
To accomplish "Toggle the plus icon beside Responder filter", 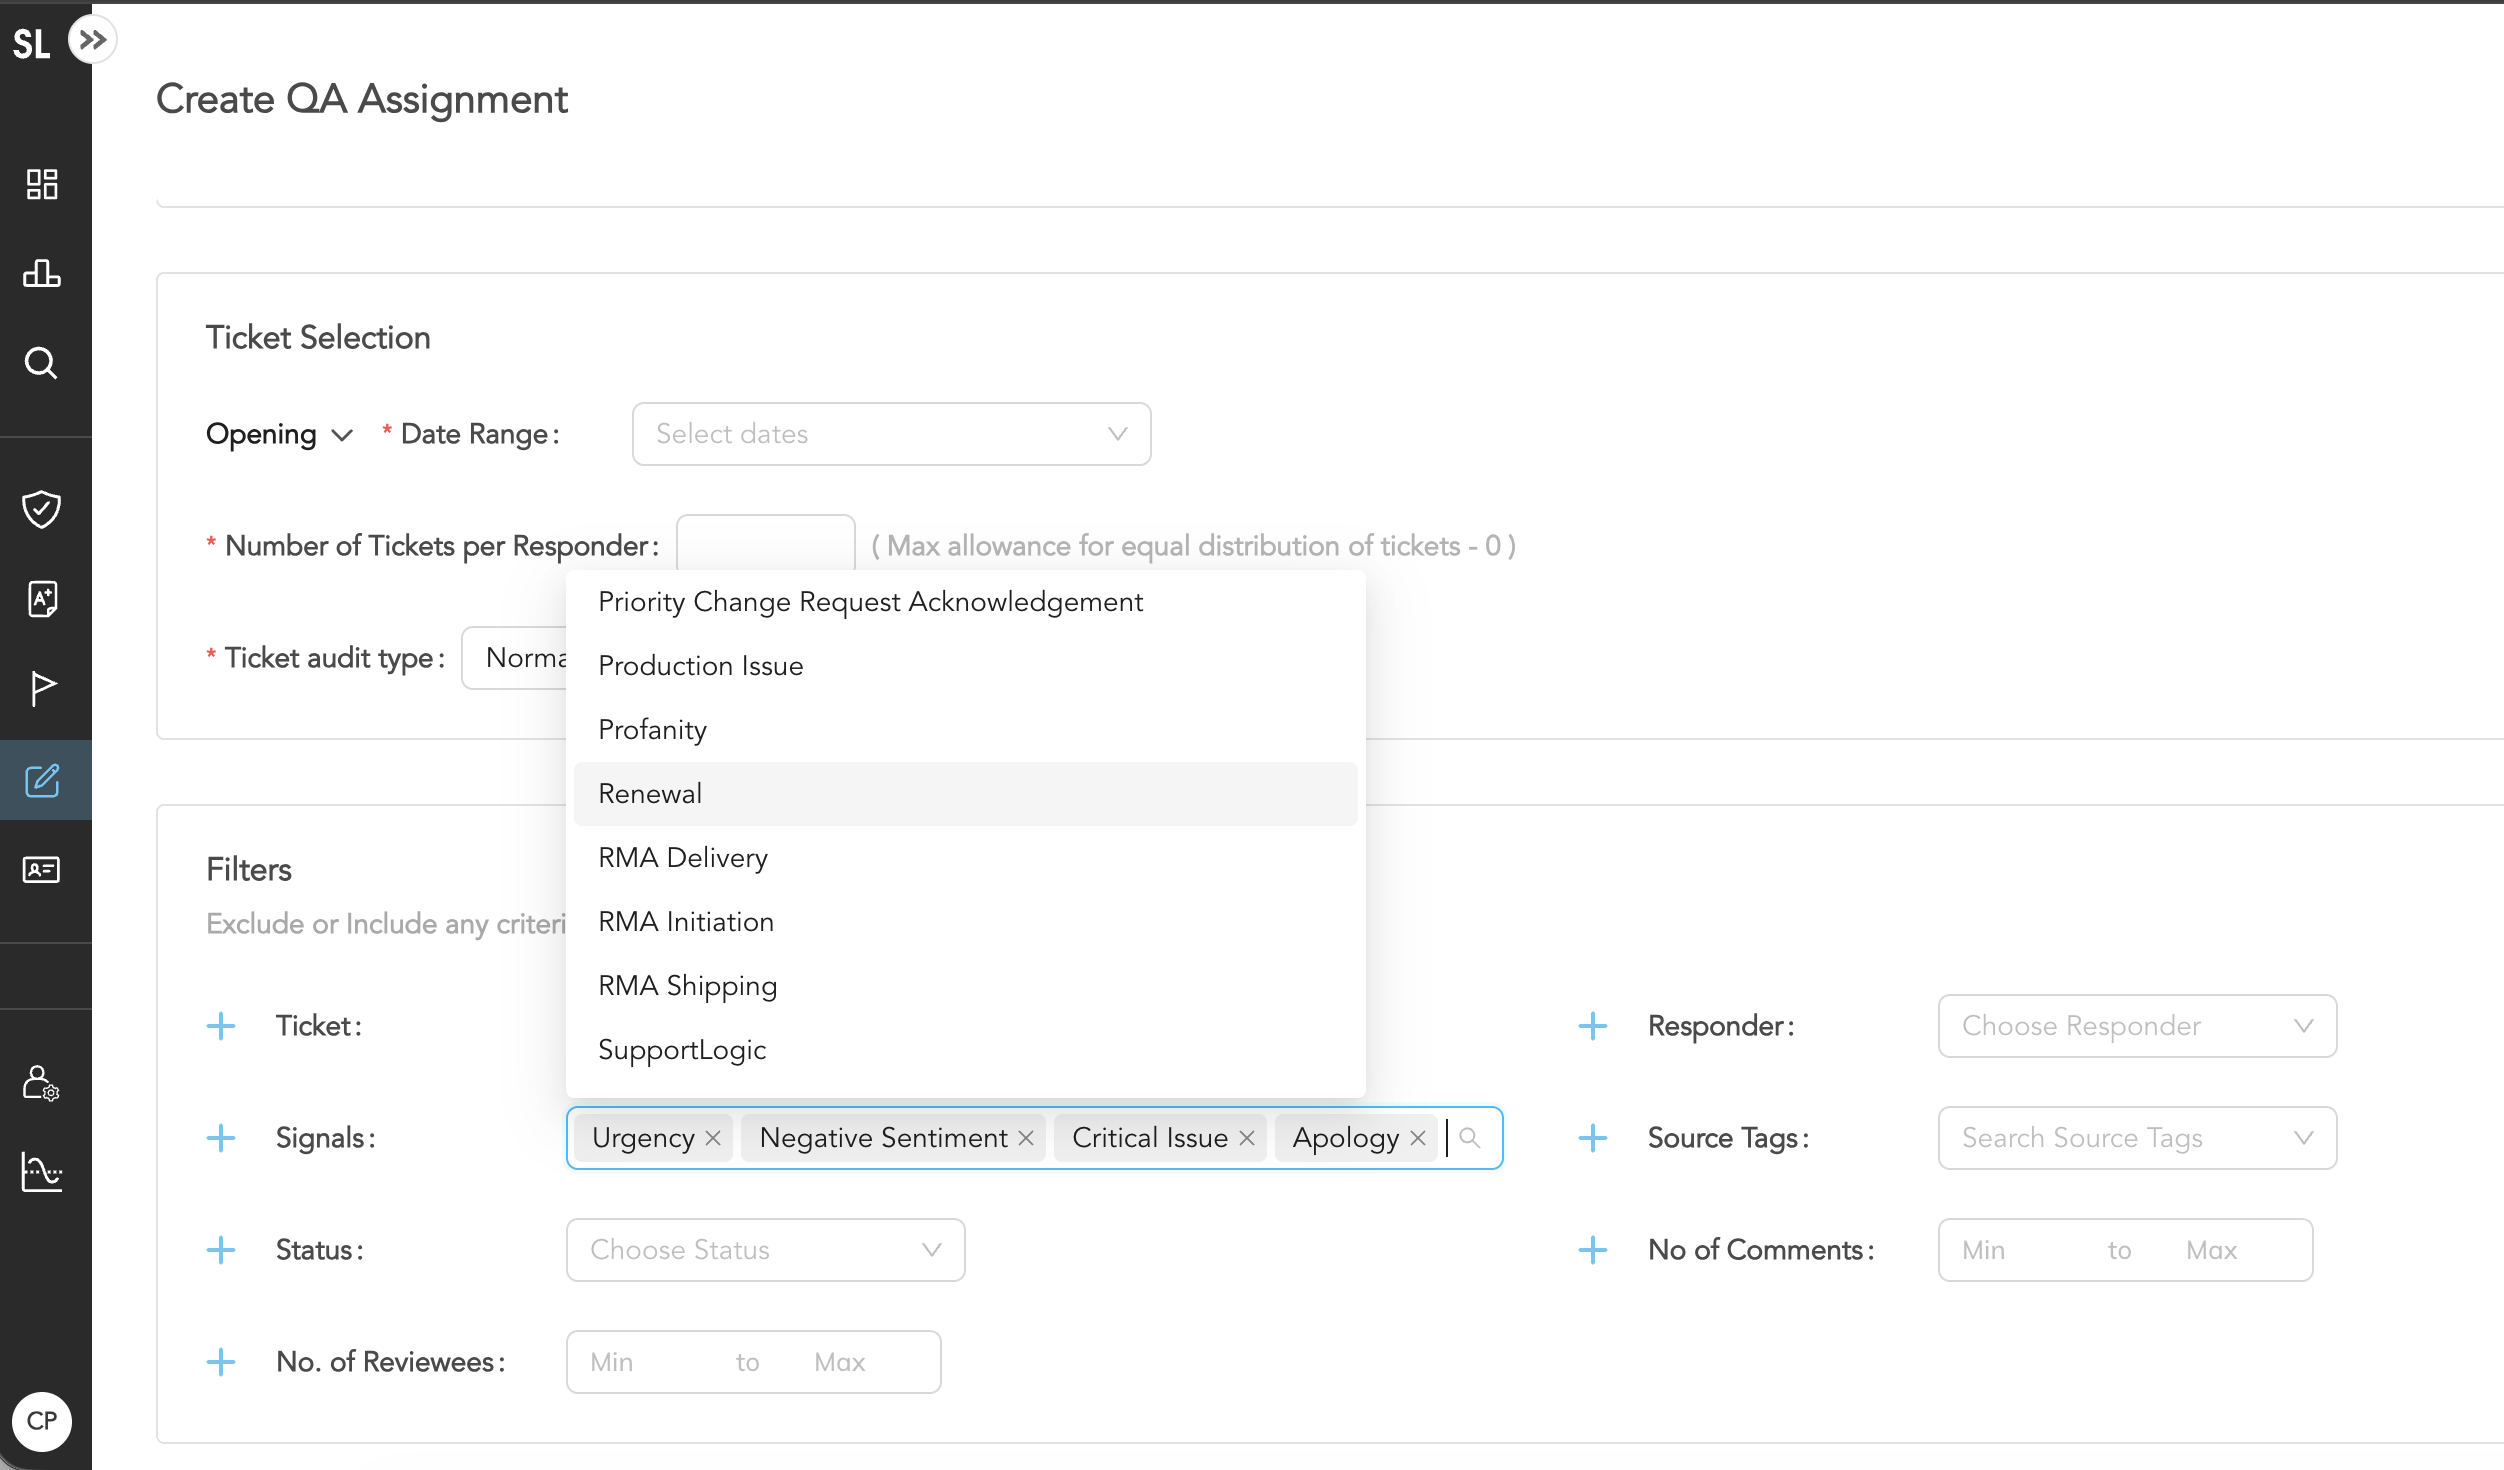I will 1593,1026.
